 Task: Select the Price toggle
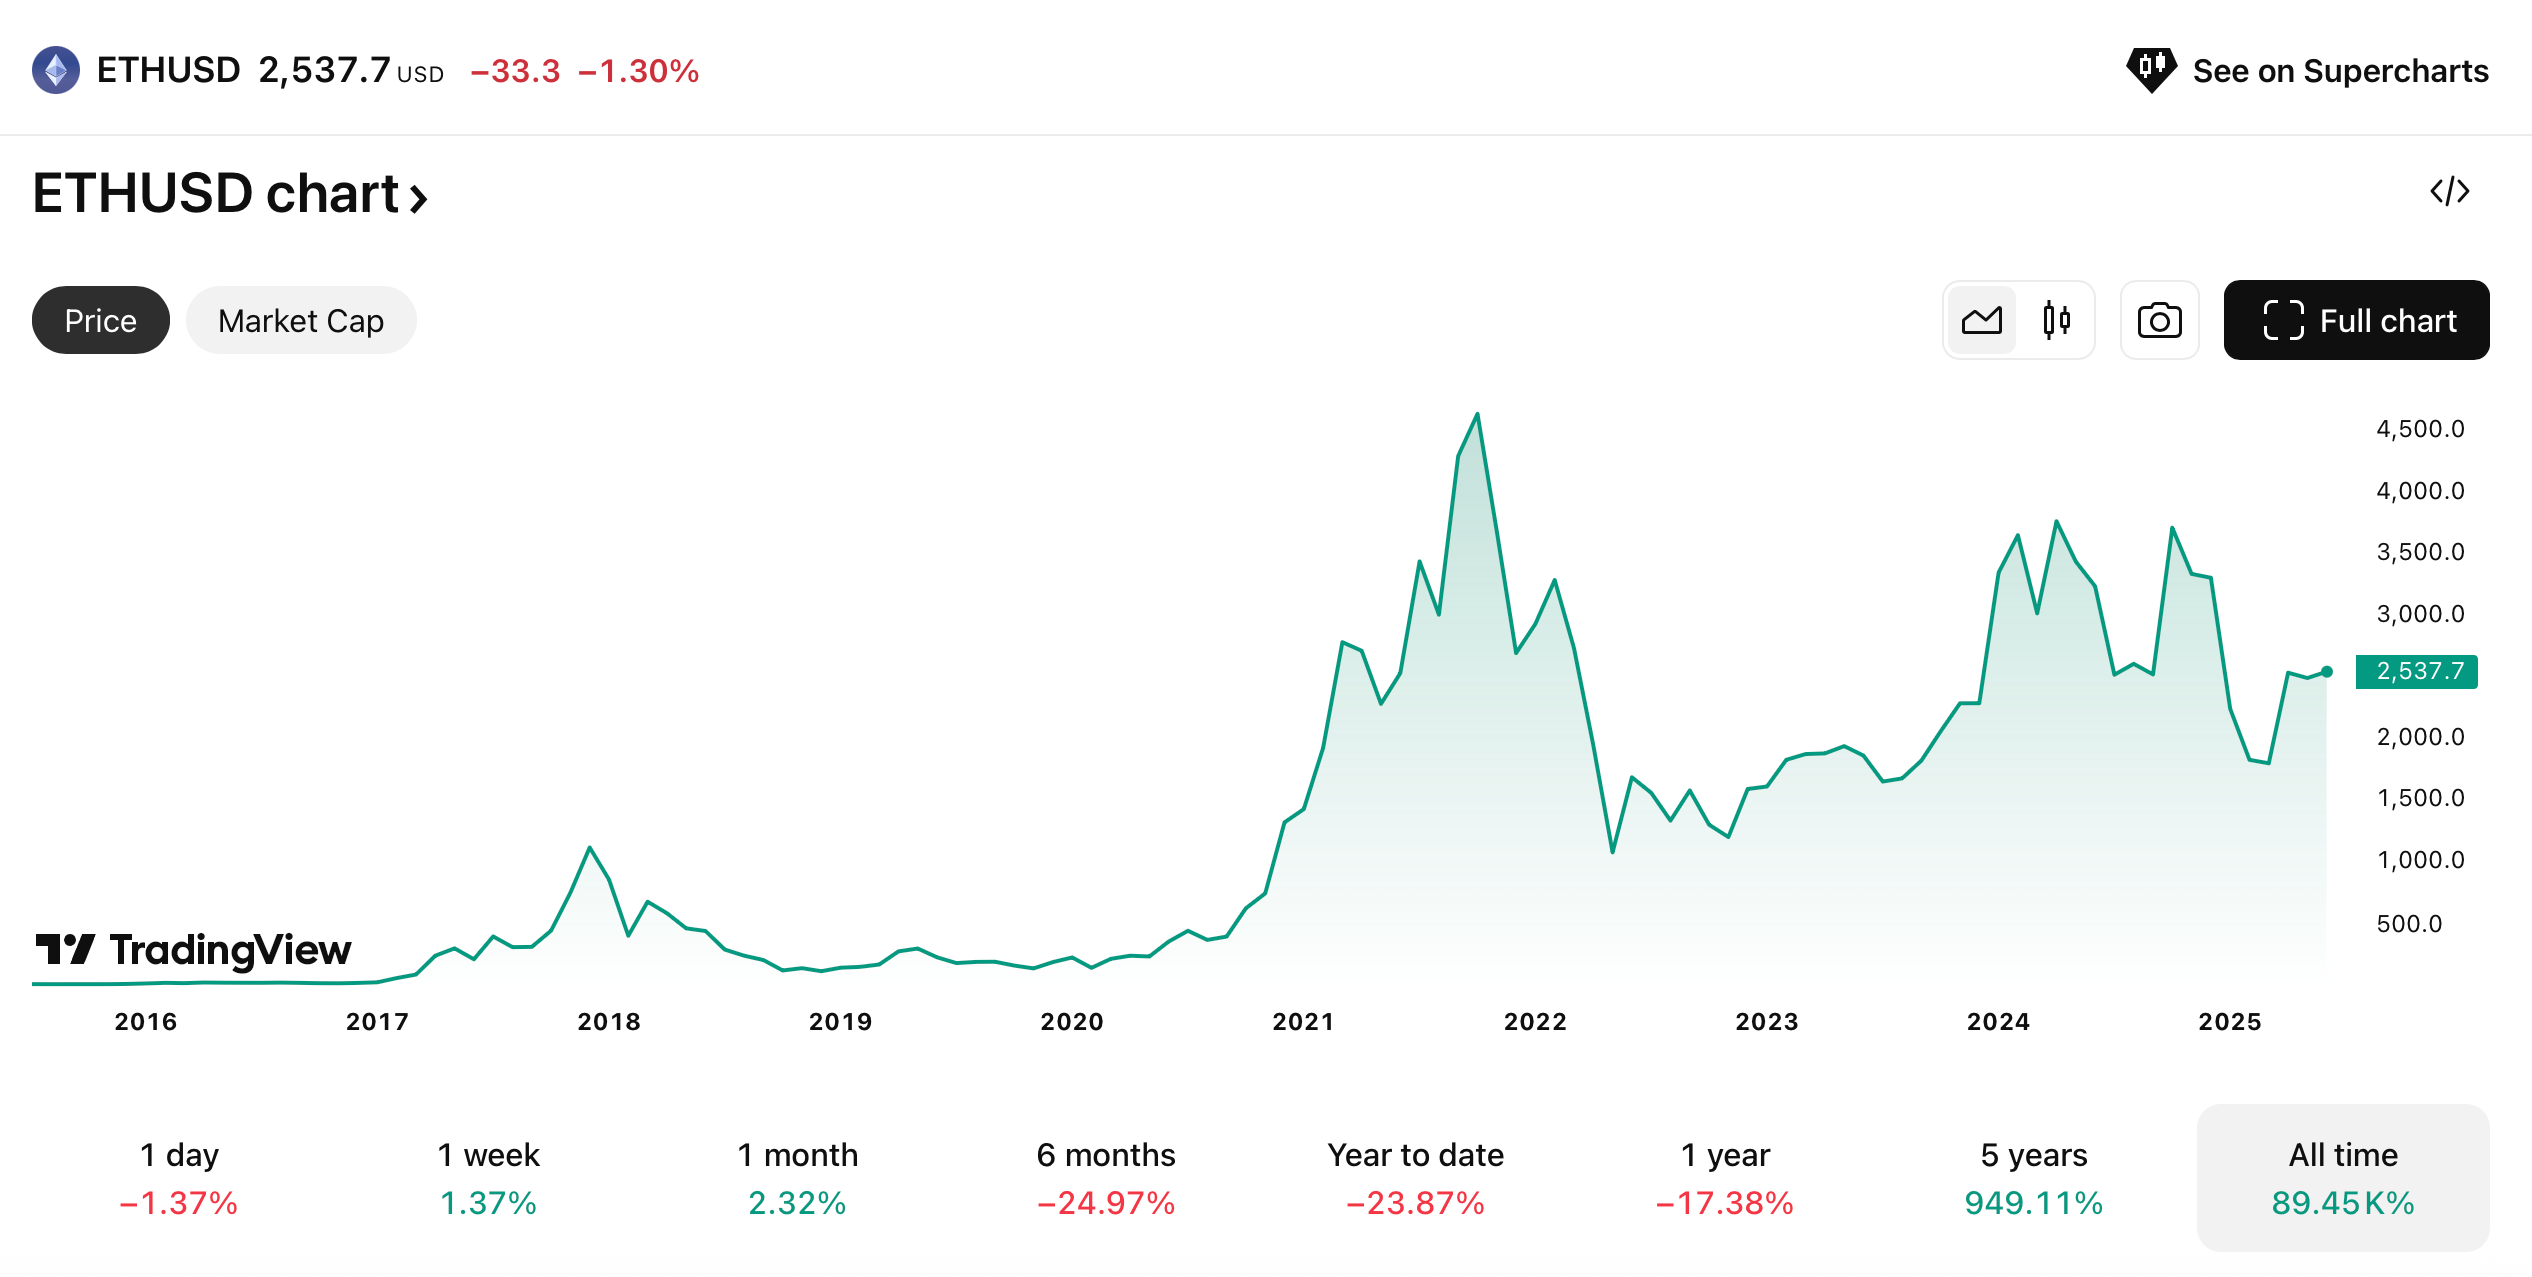point(101,320)
